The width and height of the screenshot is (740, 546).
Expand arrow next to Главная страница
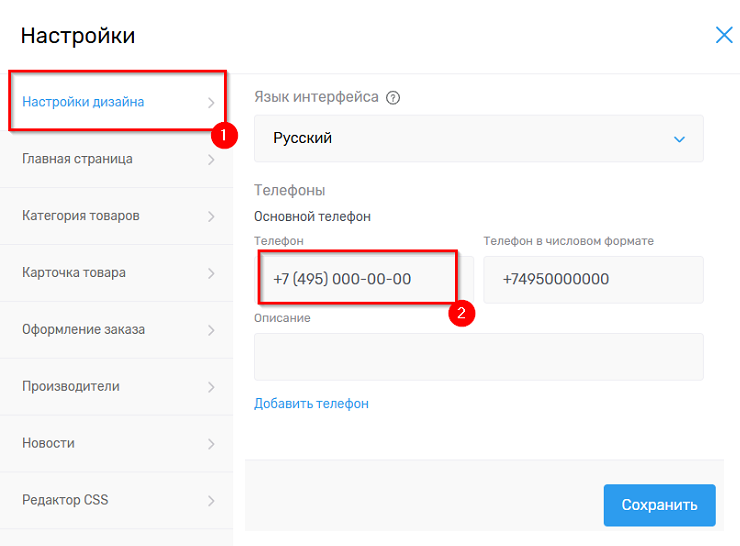pos(211,159)
